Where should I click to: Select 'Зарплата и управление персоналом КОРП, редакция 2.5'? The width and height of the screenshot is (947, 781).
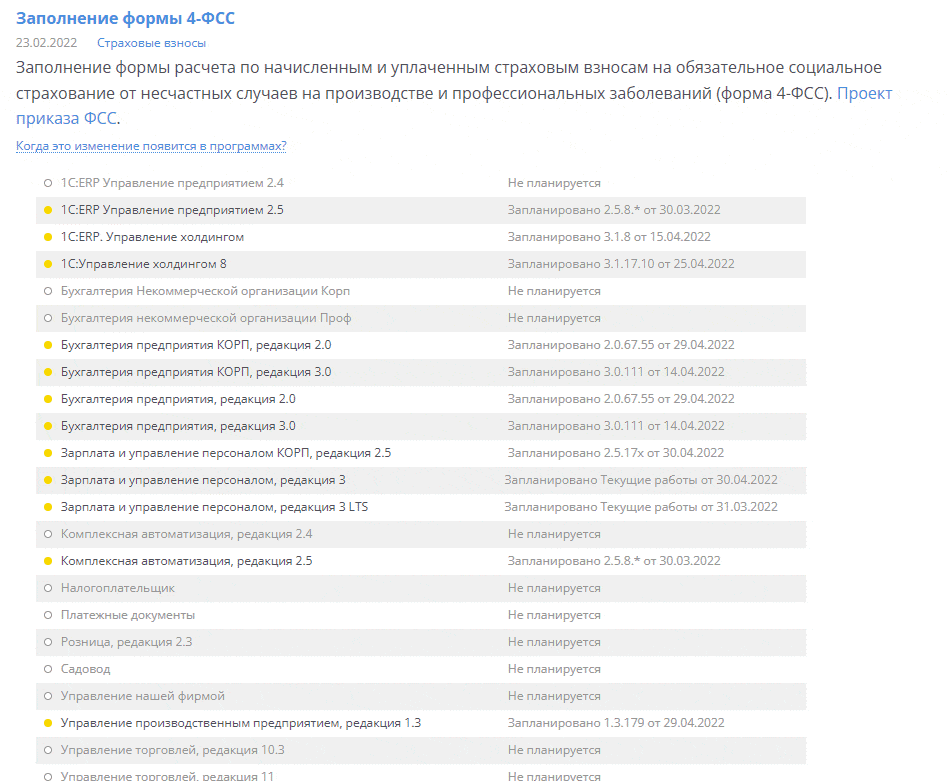(226, 453)
